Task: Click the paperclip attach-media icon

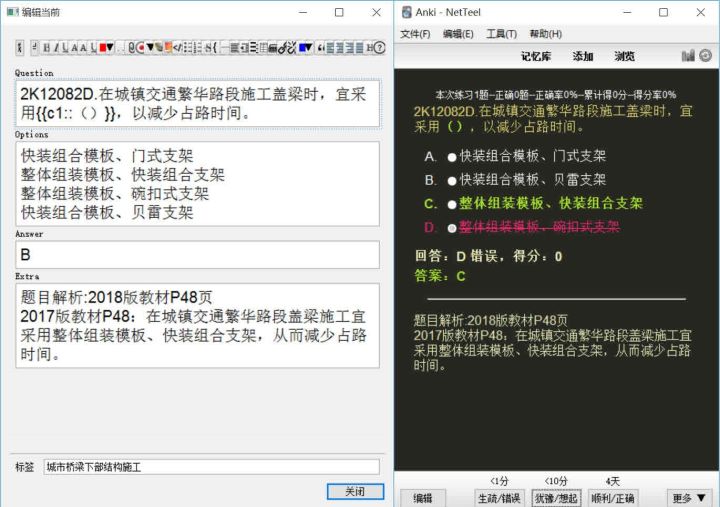Action: click(x=132, y=48)
